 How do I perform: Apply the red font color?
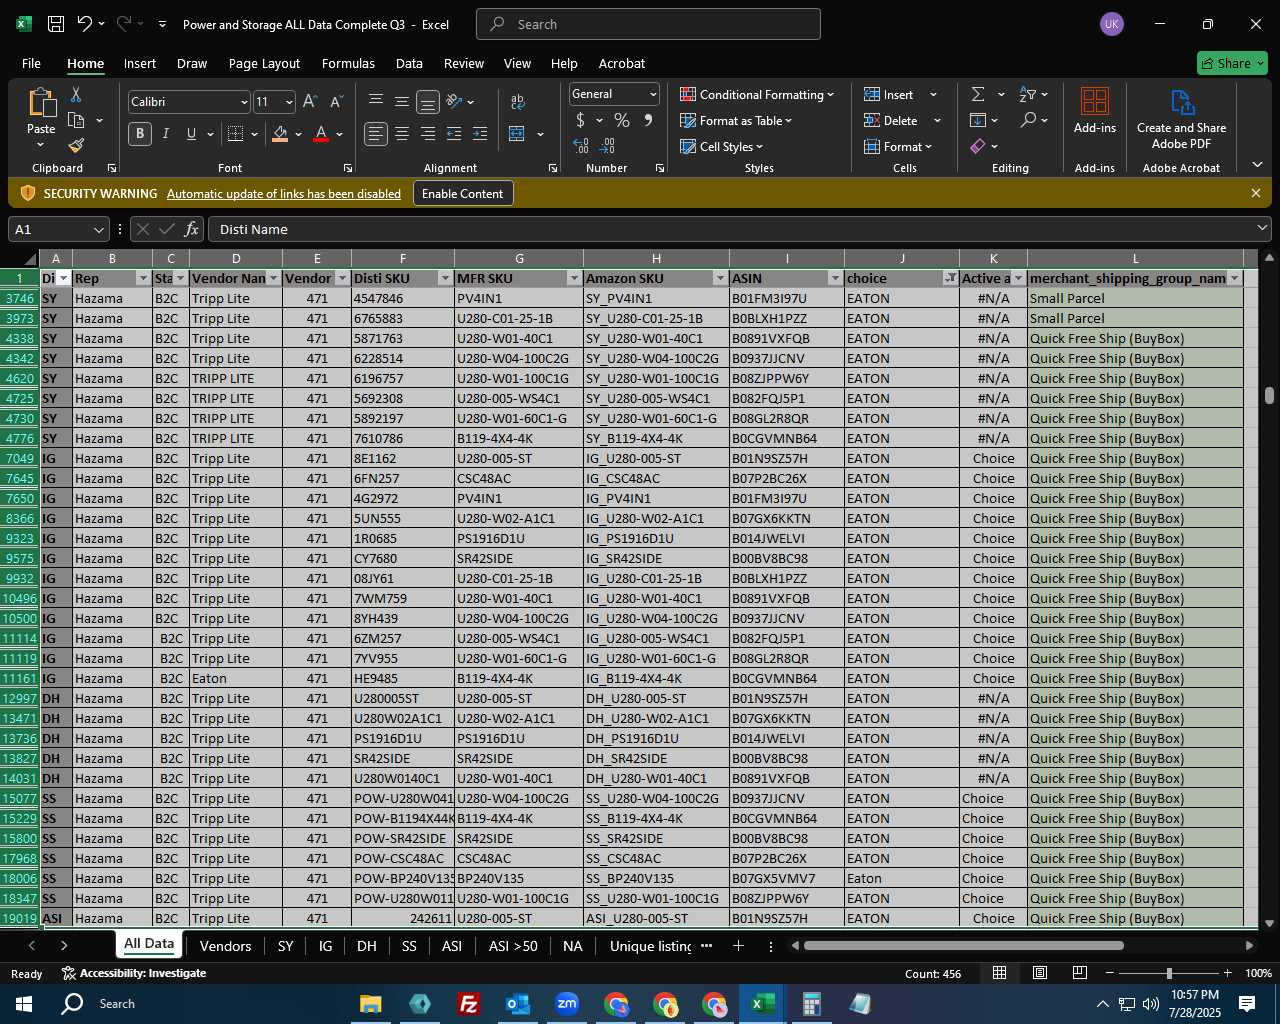321,134
